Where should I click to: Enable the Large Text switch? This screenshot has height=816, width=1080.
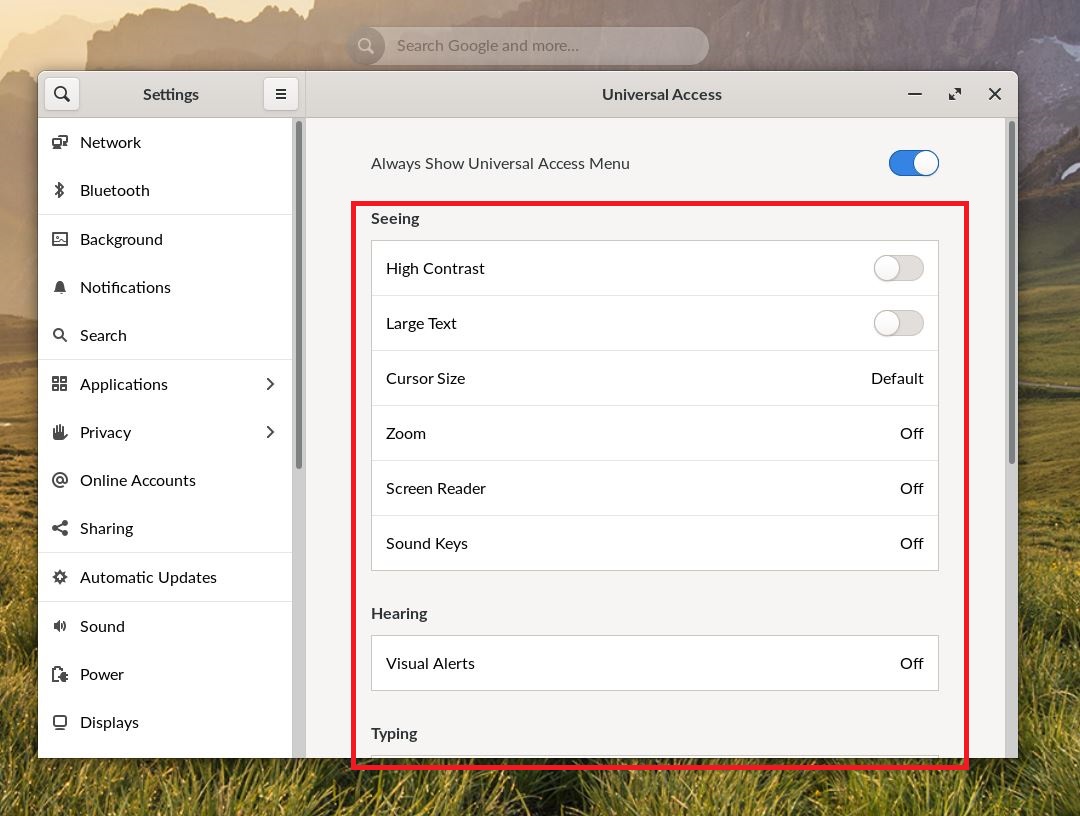pyautogui.click(x=898, y=323)
